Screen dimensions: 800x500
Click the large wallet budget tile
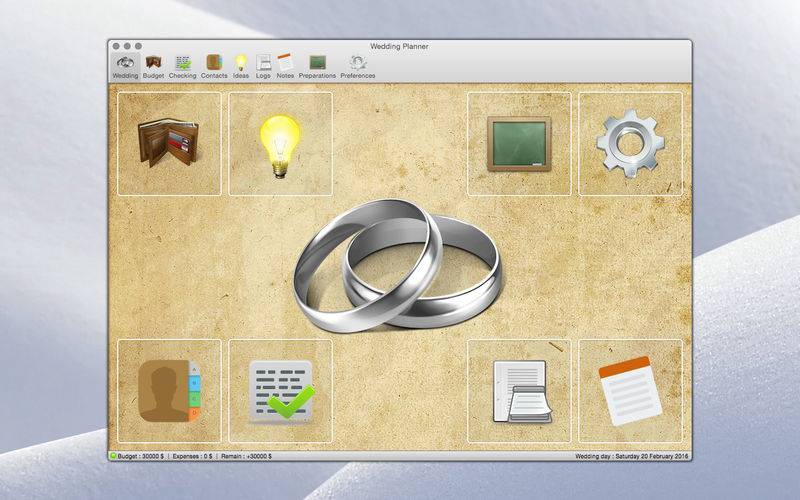tap(169, 144)
